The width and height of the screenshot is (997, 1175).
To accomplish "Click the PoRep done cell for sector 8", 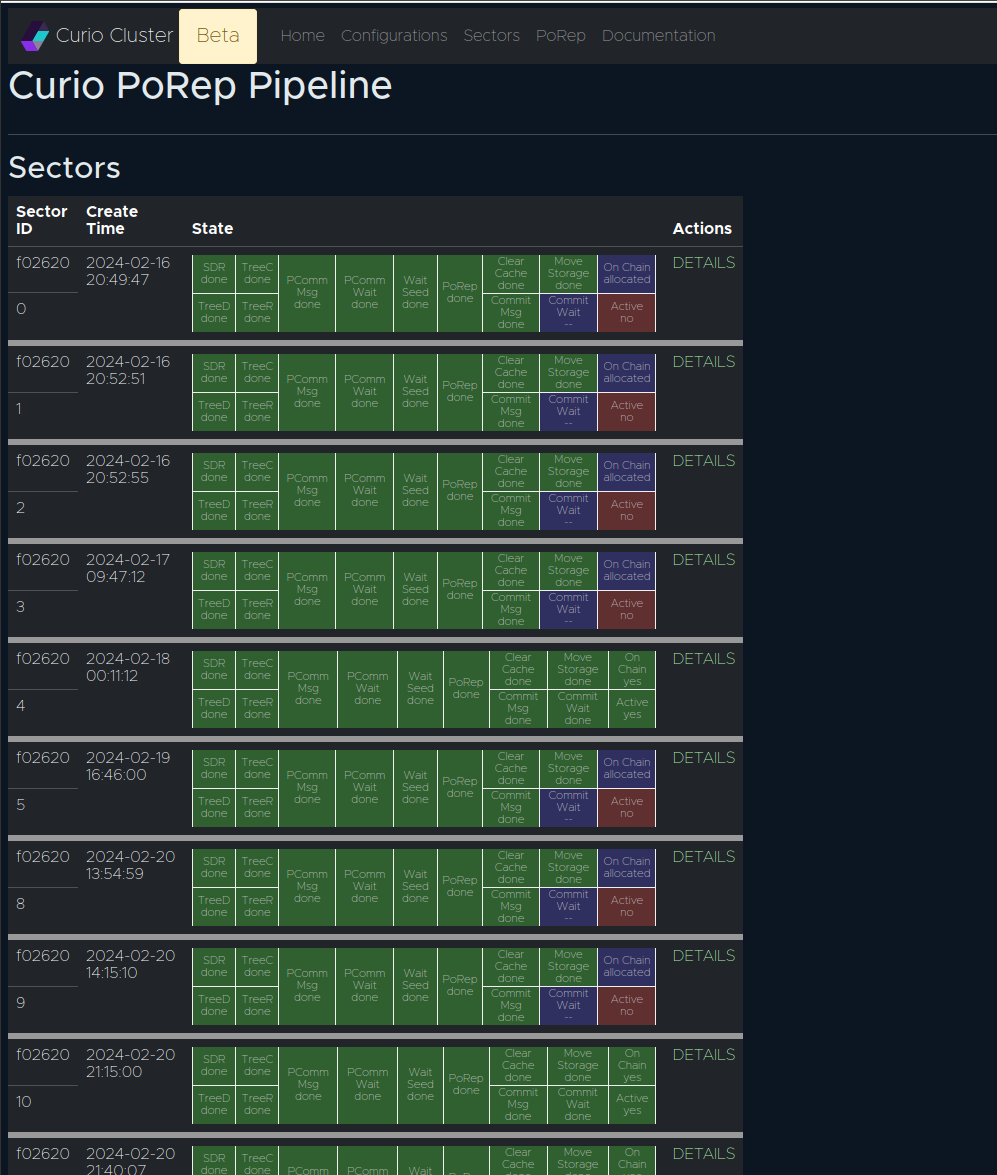I will coord(460,886).
